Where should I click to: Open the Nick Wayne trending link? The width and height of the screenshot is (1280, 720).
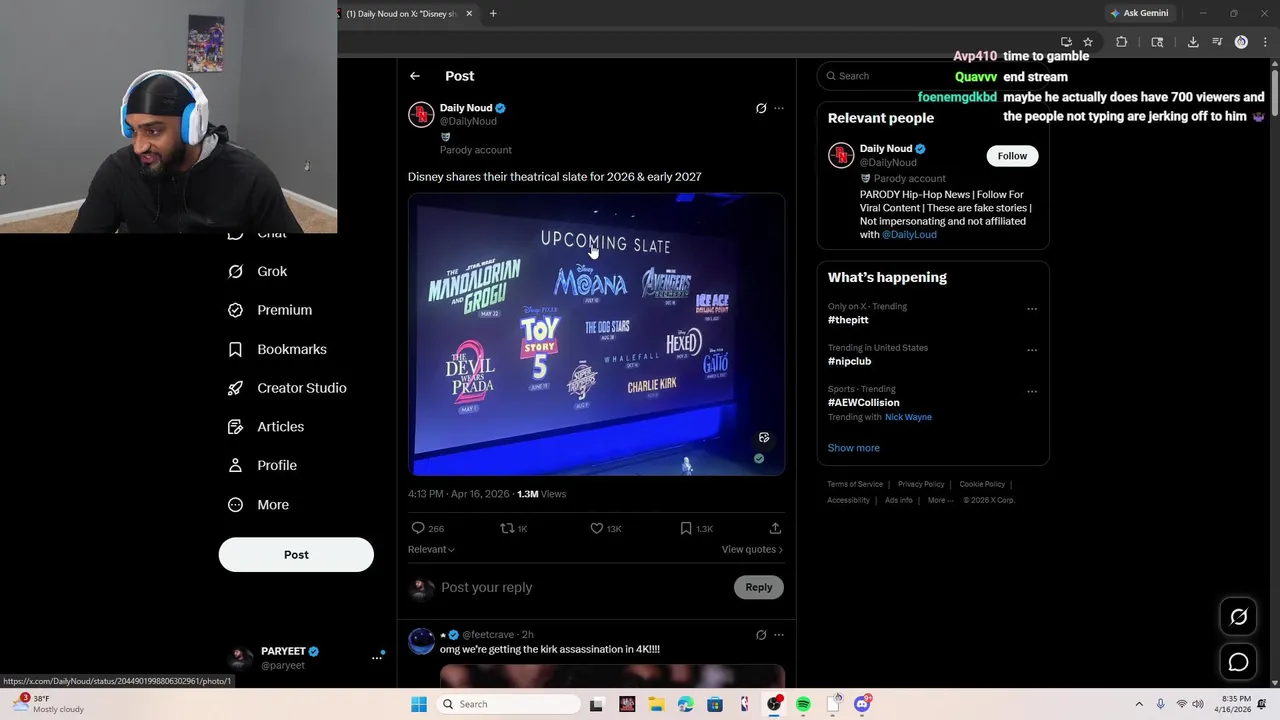[x=908, y=417]
